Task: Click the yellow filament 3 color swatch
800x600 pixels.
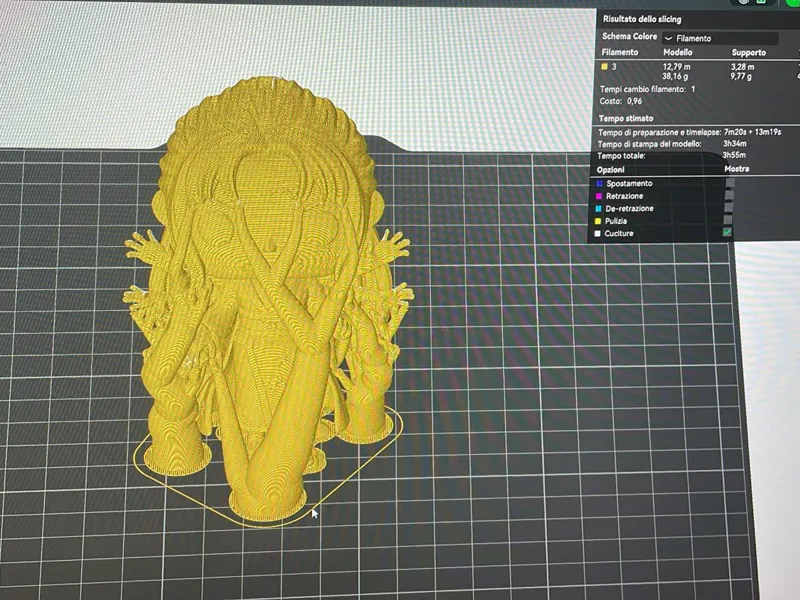Action: click(x=605, y=66)
